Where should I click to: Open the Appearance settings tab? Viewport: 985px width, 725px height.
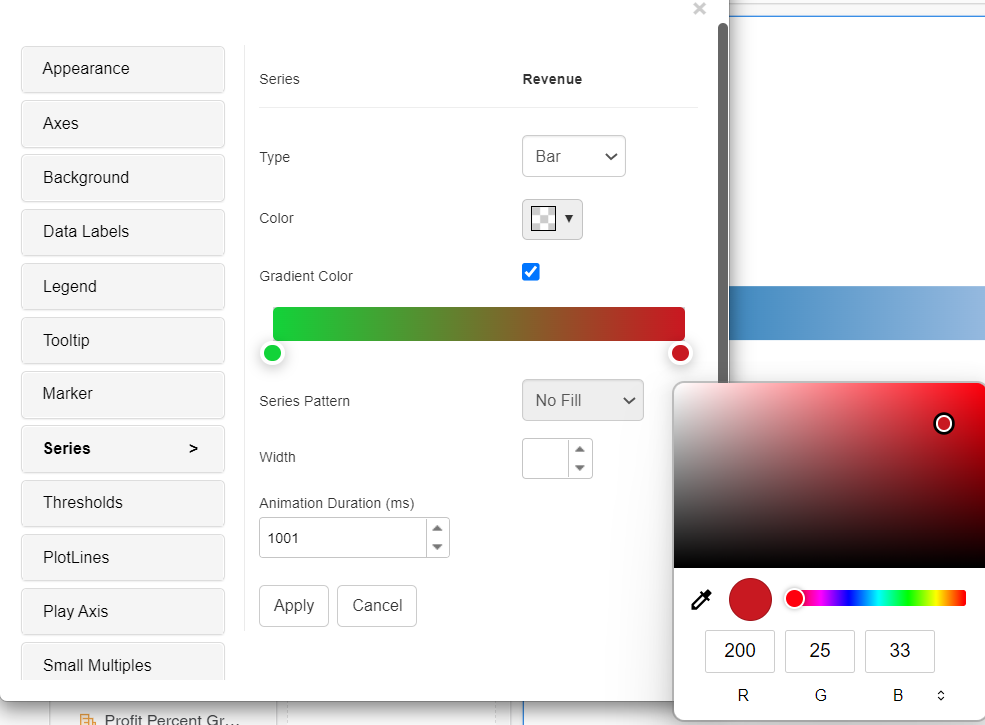pos(123,69)
